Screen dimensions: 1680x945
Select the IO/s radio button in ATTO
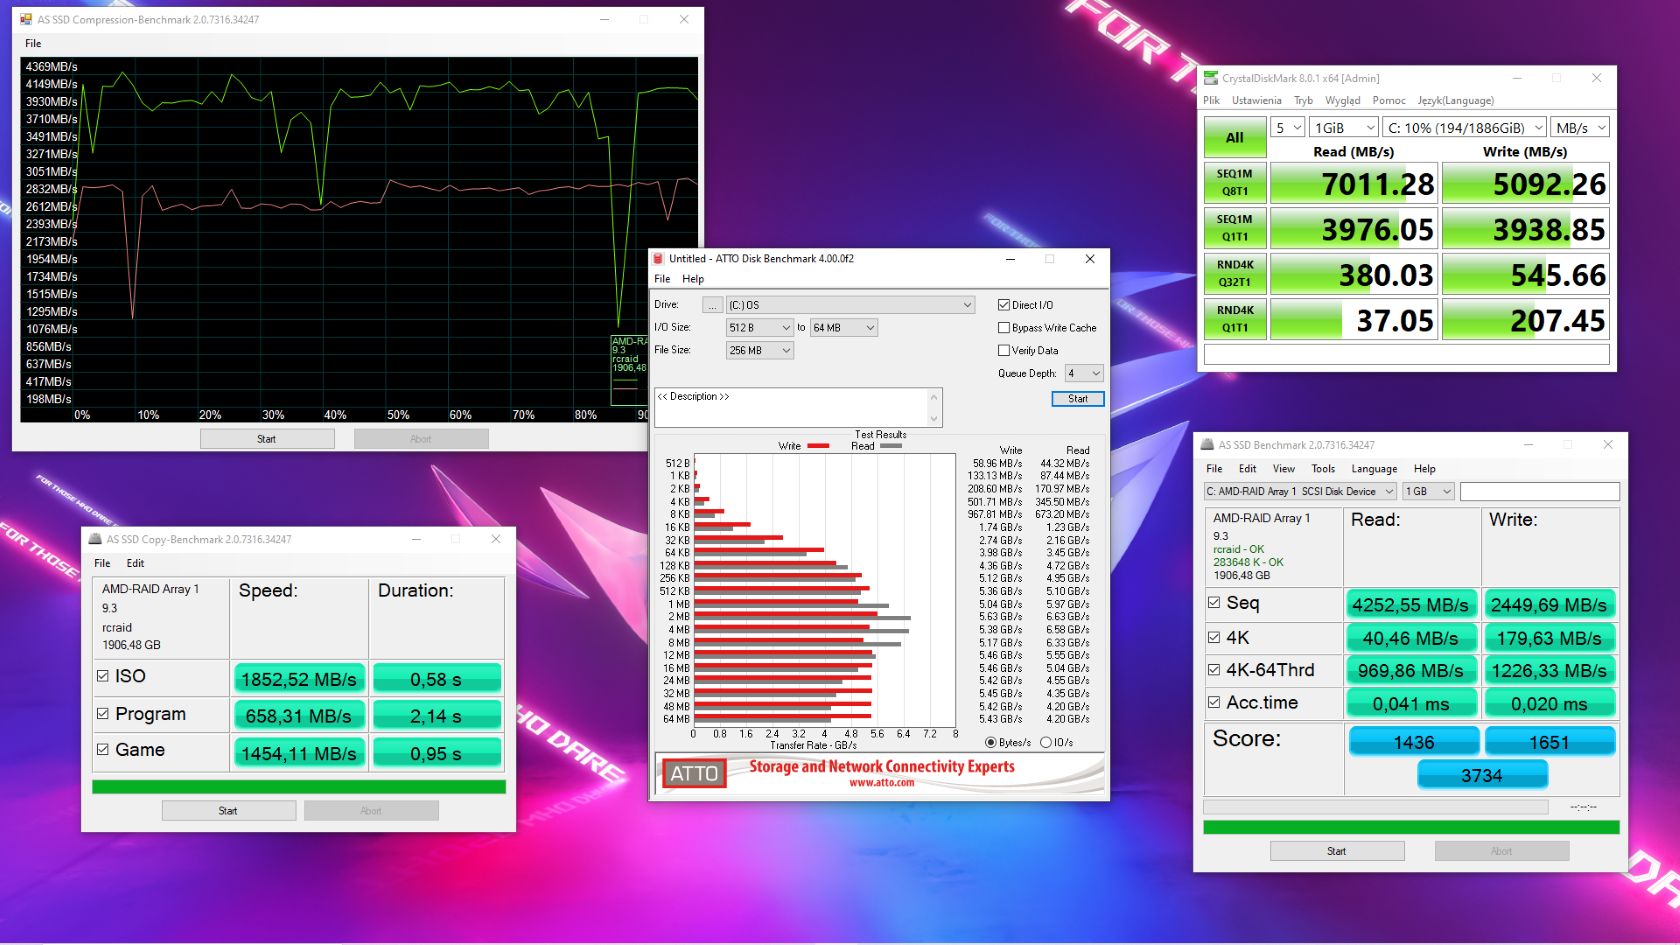click(1046, 742)
